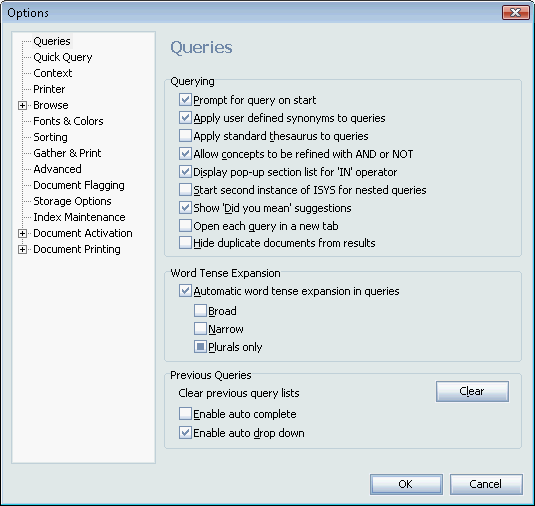This screenshot has width=535, height=506.
Task: Expand the Browse tree node
Action: click(22, 105)
